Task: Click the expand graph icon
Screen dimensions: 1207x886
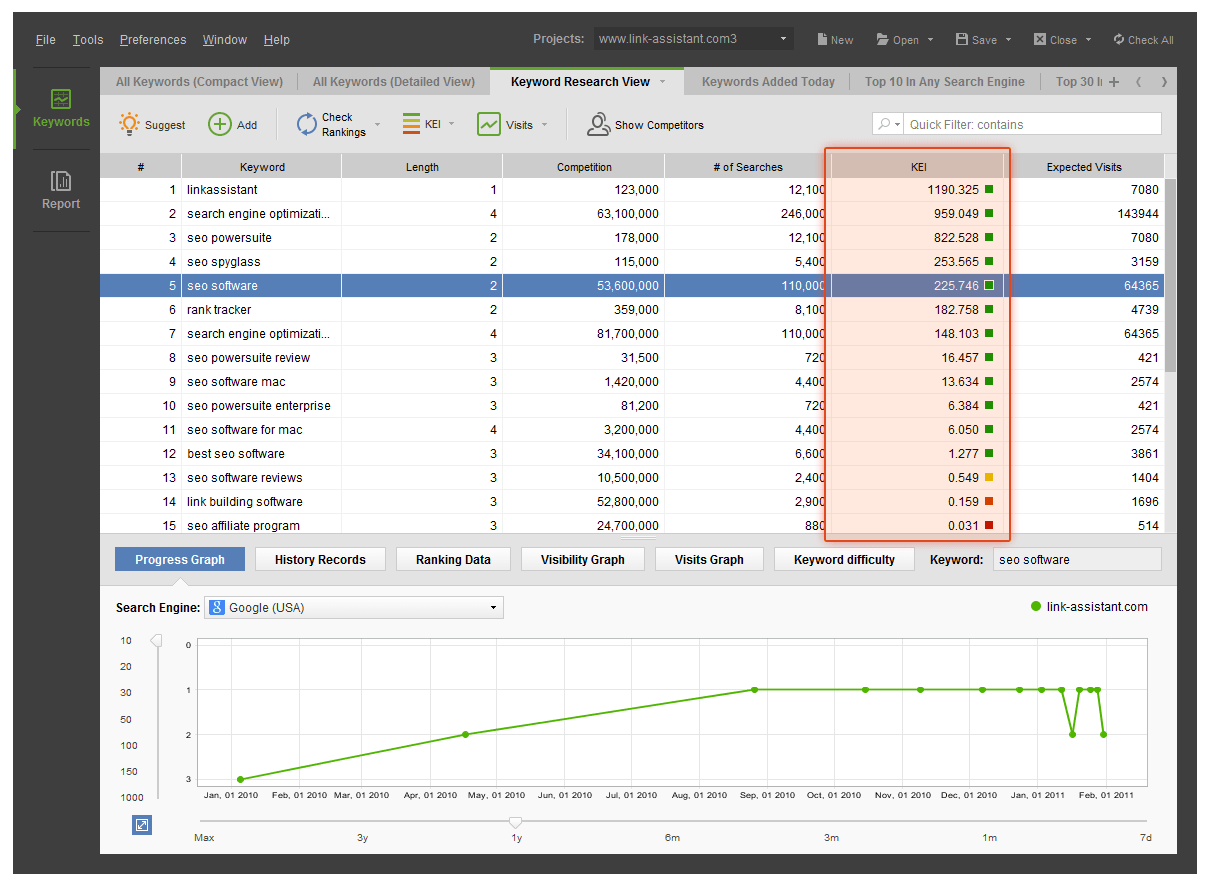Action: pyautogui.click(x=142, y=825)
